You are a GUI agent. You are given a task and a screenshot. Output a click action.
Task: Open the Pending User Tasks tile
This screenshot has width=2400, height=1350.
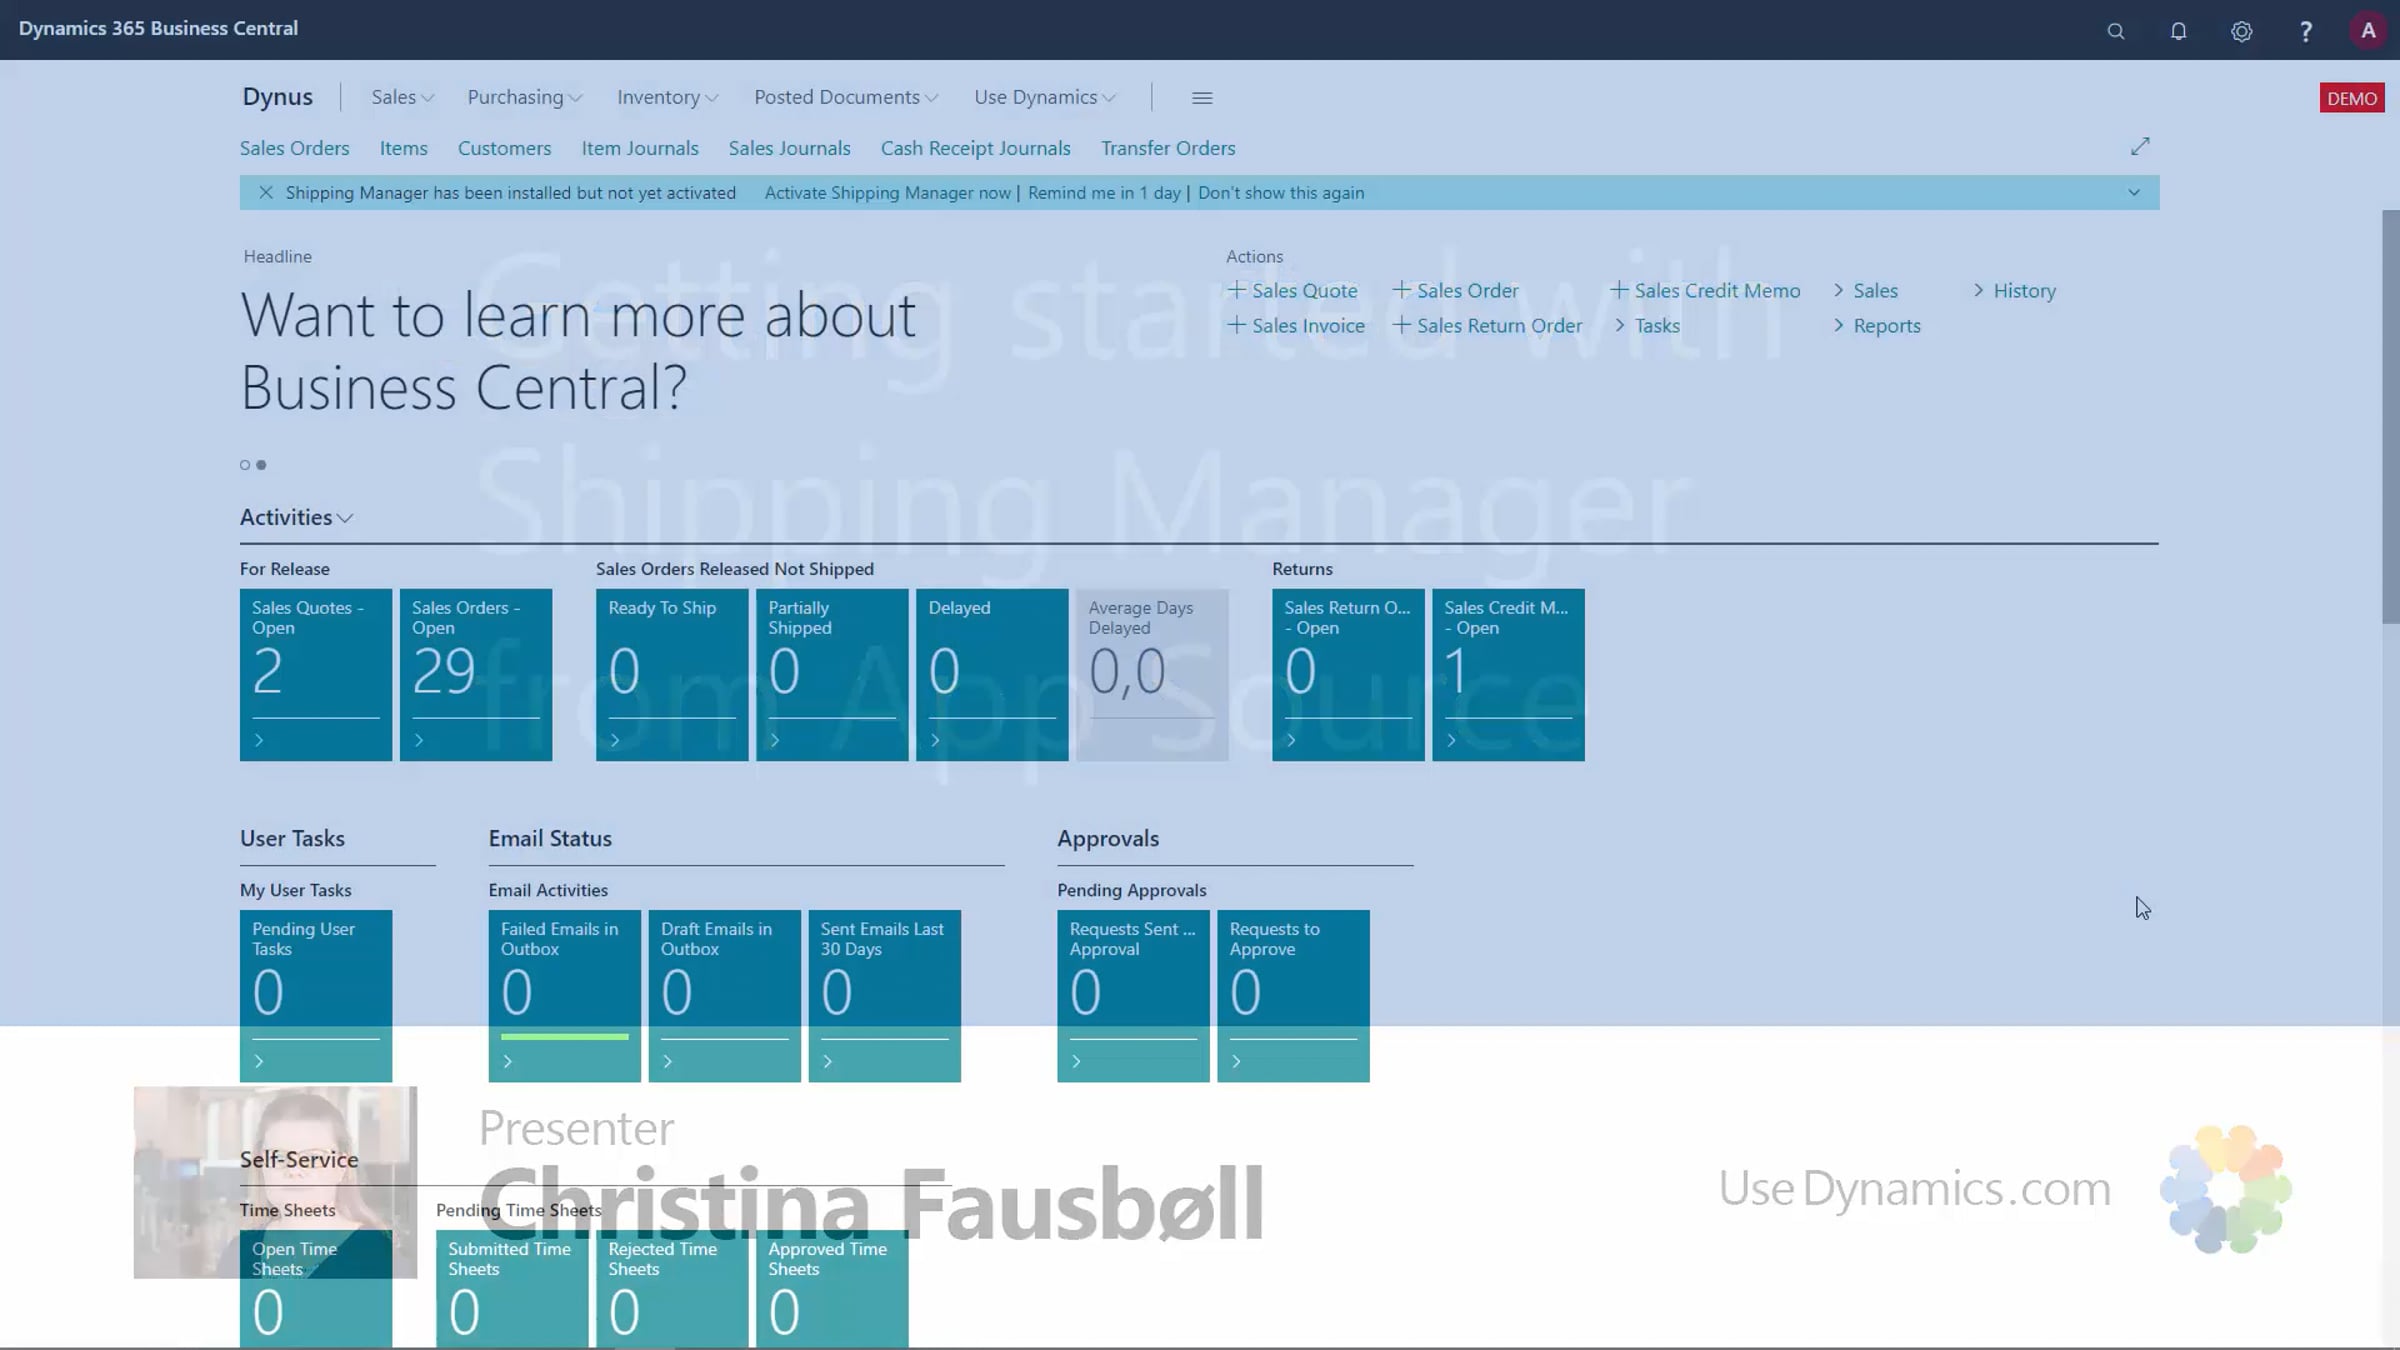(x=316, y=996)
